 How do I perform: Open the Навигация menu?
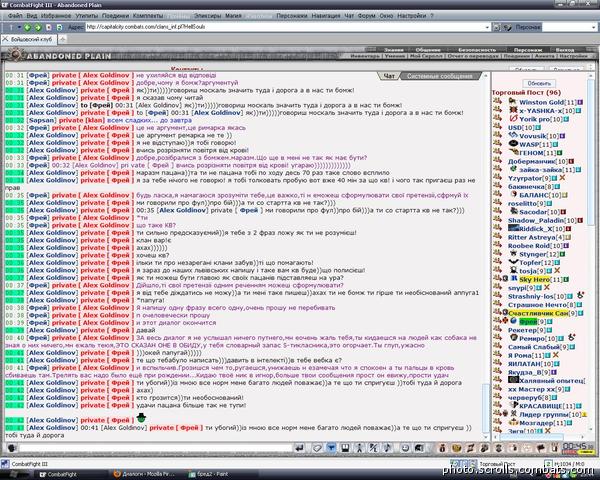point(326,16)
